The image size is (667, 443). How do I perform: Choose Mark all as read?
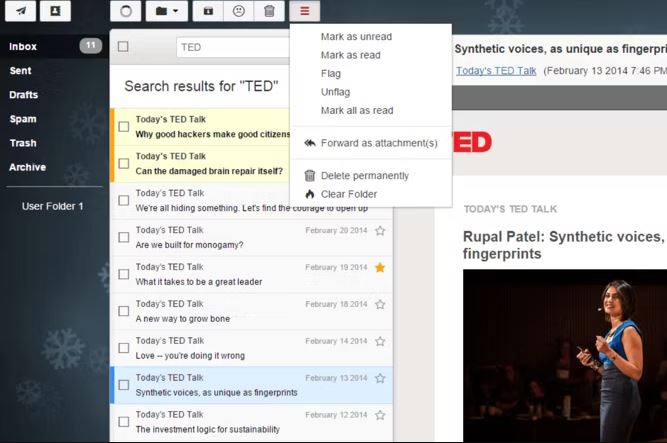pos(357,110)
